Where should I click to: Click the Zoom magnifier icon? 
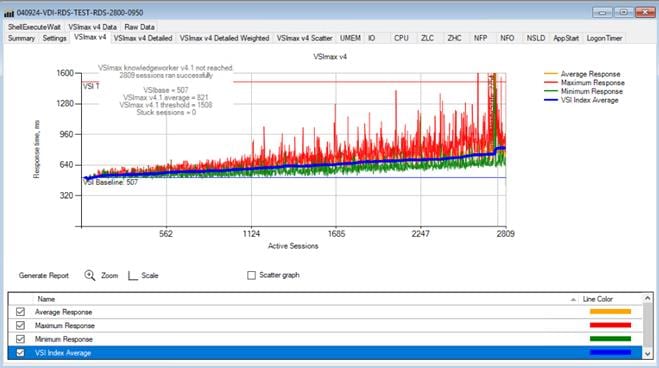pos(90,275)
